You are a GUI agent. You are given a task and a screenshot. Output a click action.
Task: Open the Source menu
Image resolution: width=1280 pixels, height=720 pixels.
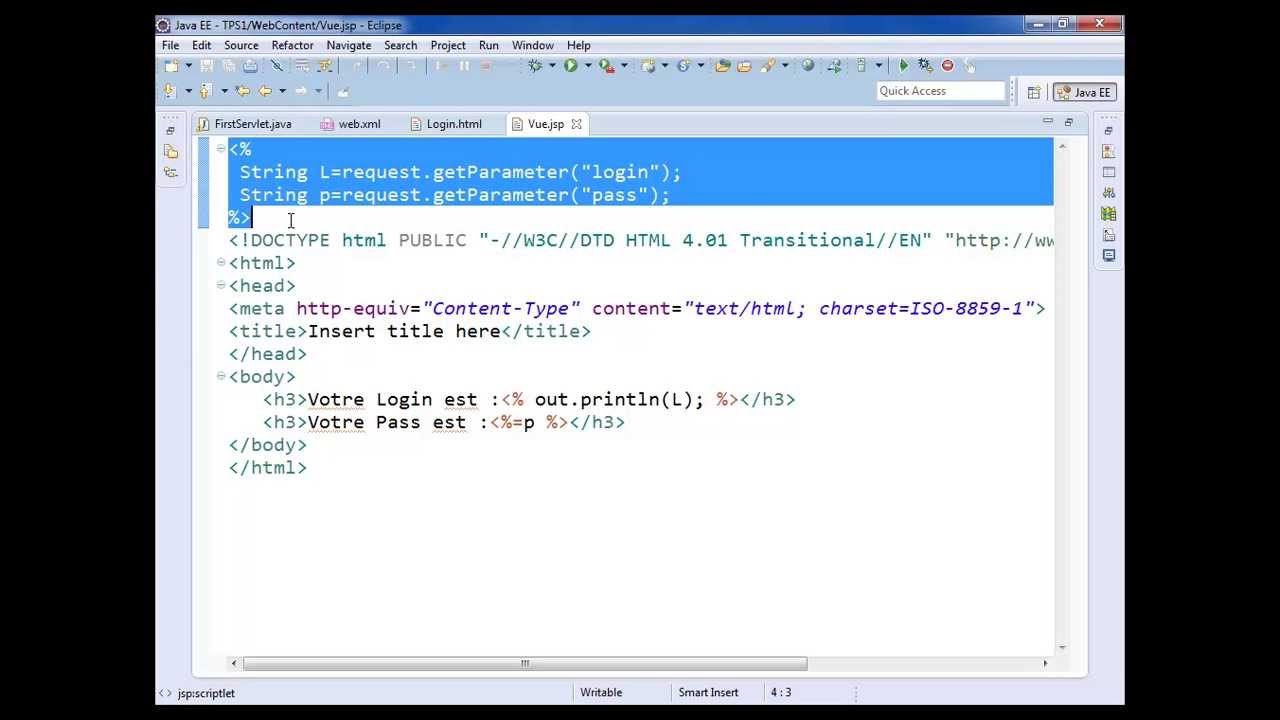click(x=241, y=45)
